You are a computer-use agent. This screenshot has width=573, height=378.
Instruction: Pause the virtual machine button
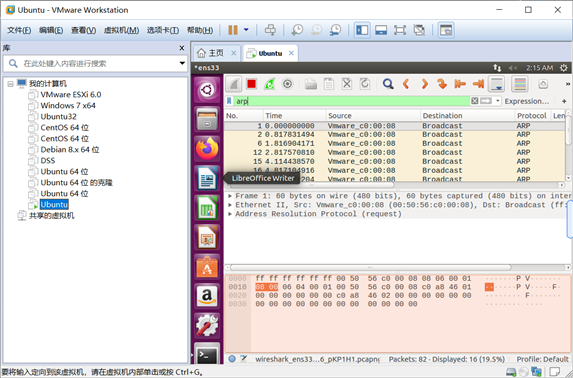click(233, 30)
